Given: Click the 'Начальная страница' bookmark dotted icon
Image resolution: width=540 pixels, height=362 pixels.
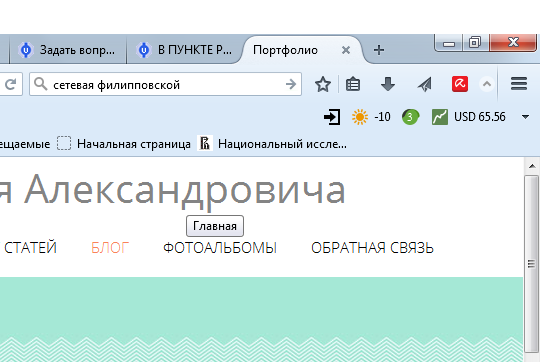Looking at the screenshot, I should tap(64, 143).
